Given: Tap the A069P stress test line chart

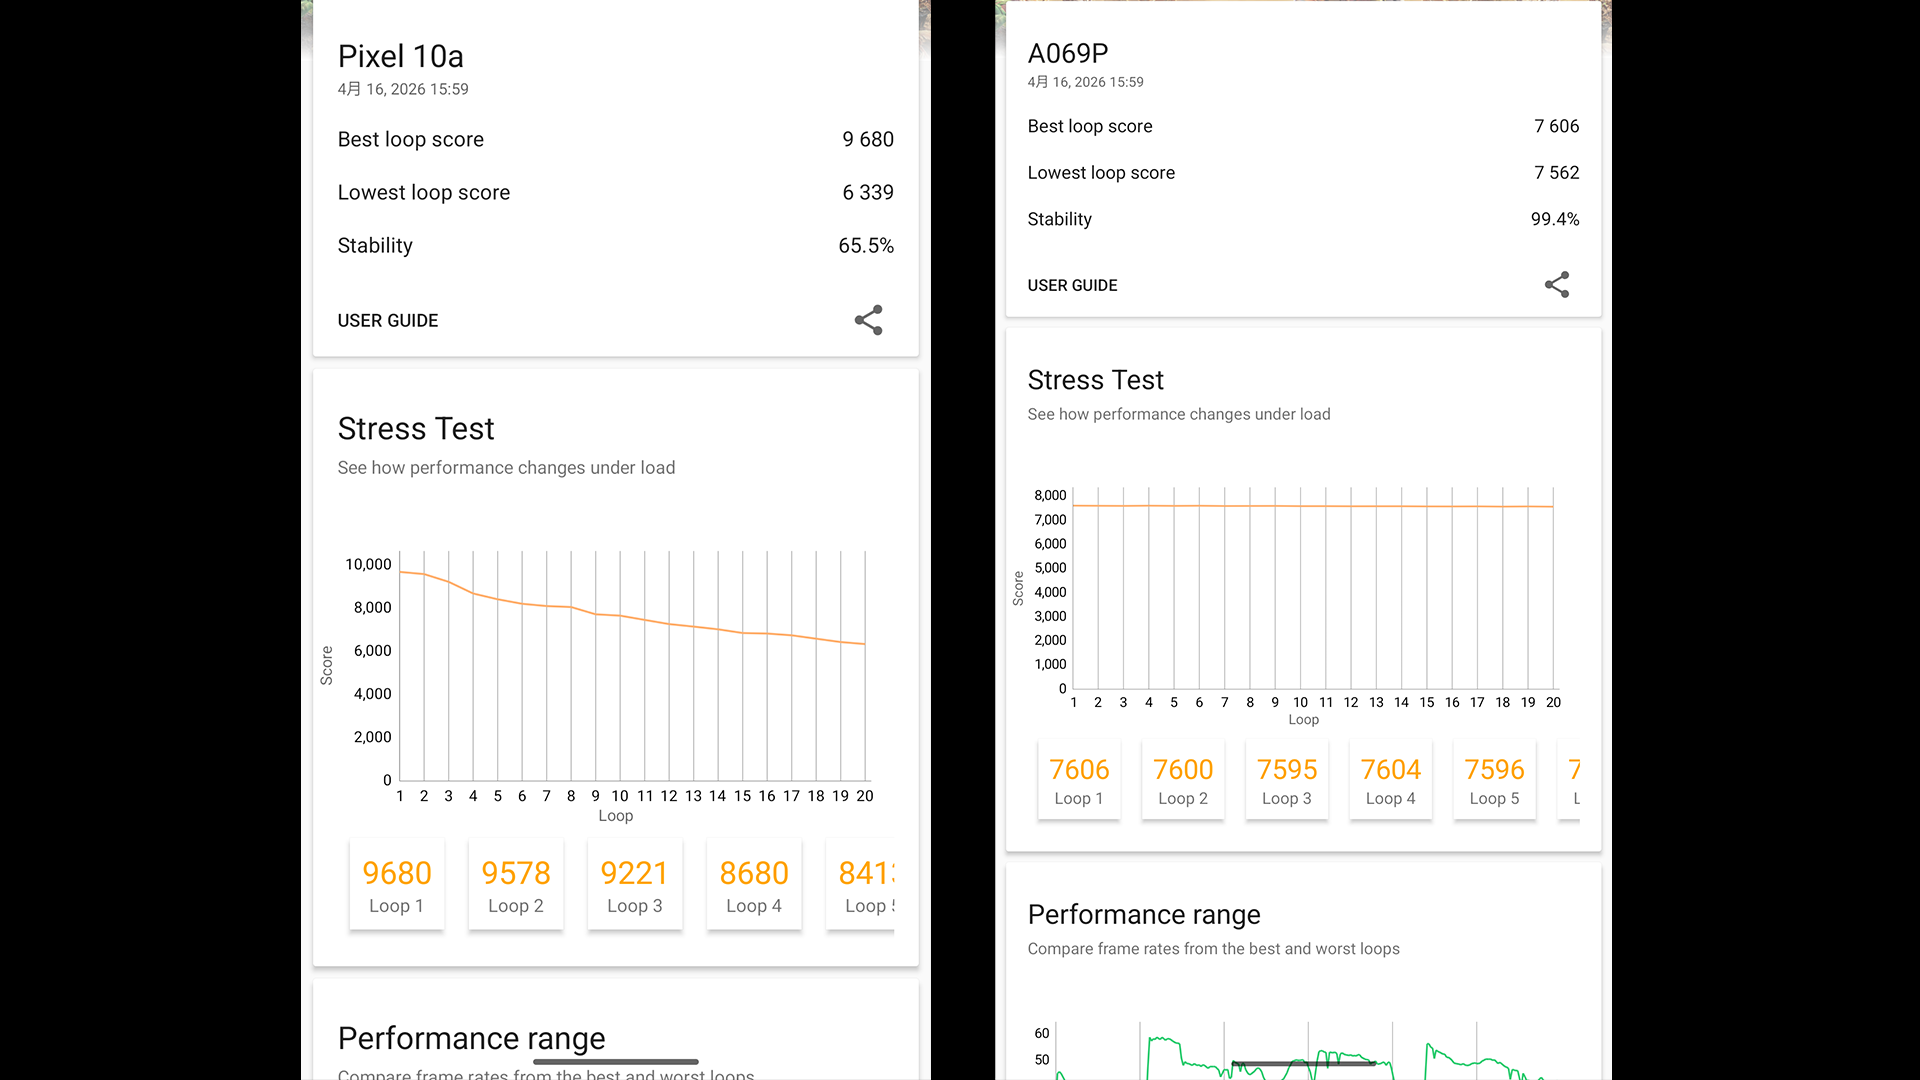Looking at the screenshot, I should pyautogui.click(x=1312, y=590).
